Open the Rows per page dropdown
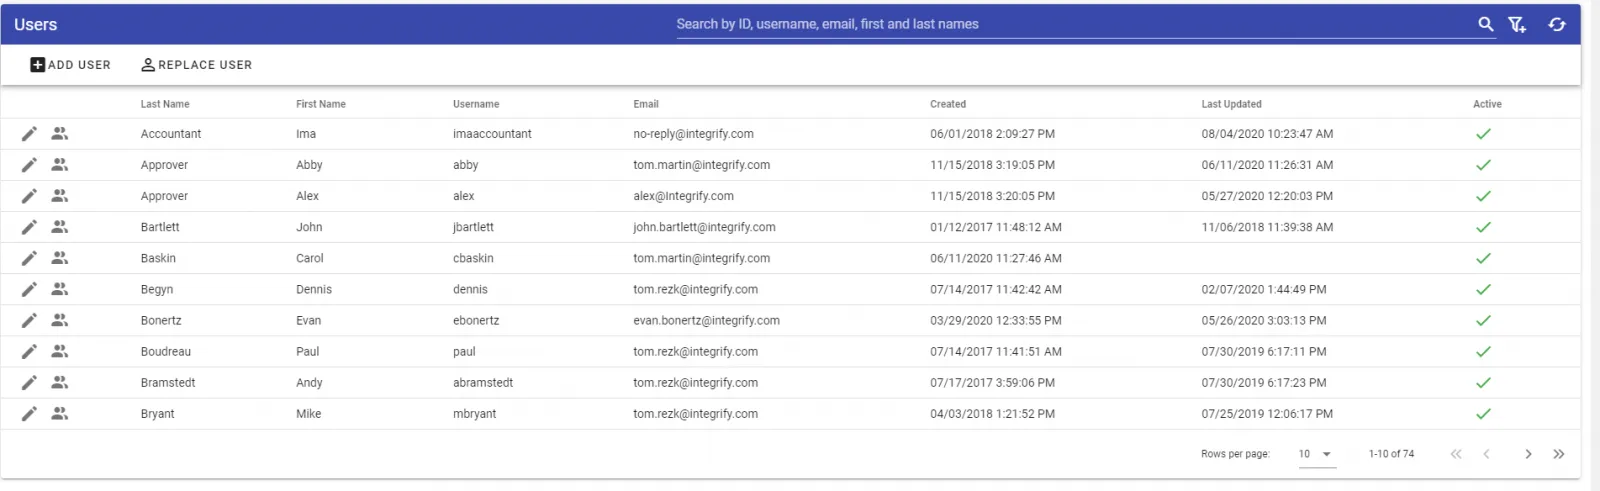This screenshot has width=1600, height=491. click(x=1316, y=454)
